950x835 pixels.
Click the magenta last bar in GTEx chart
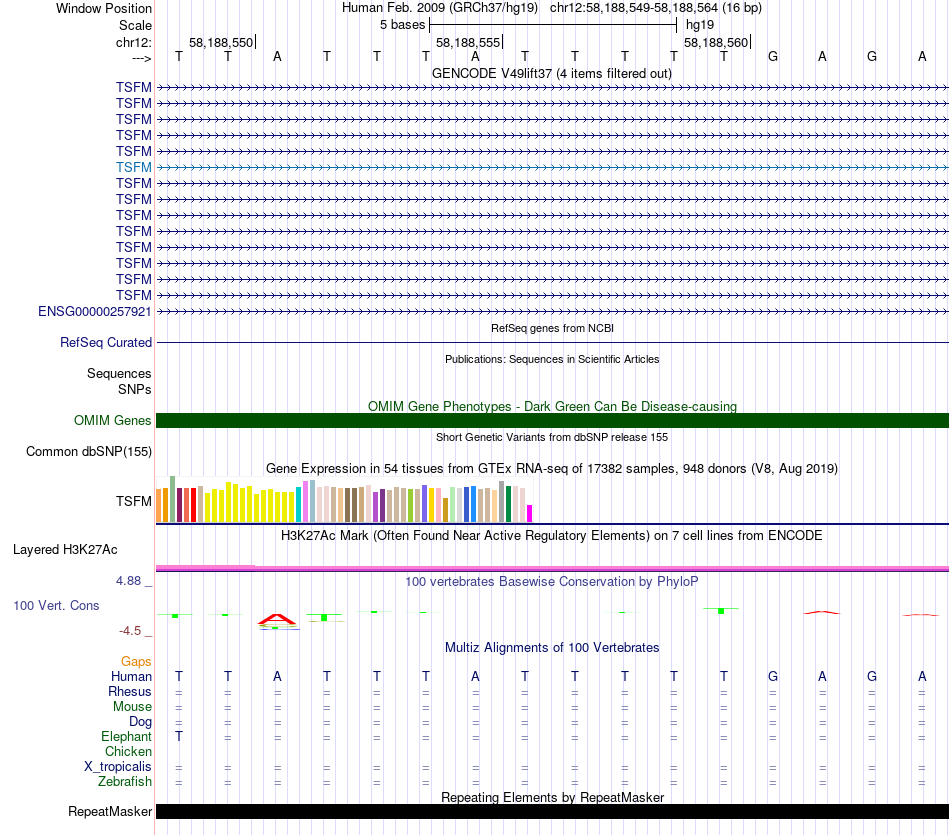tap(529, 513)
